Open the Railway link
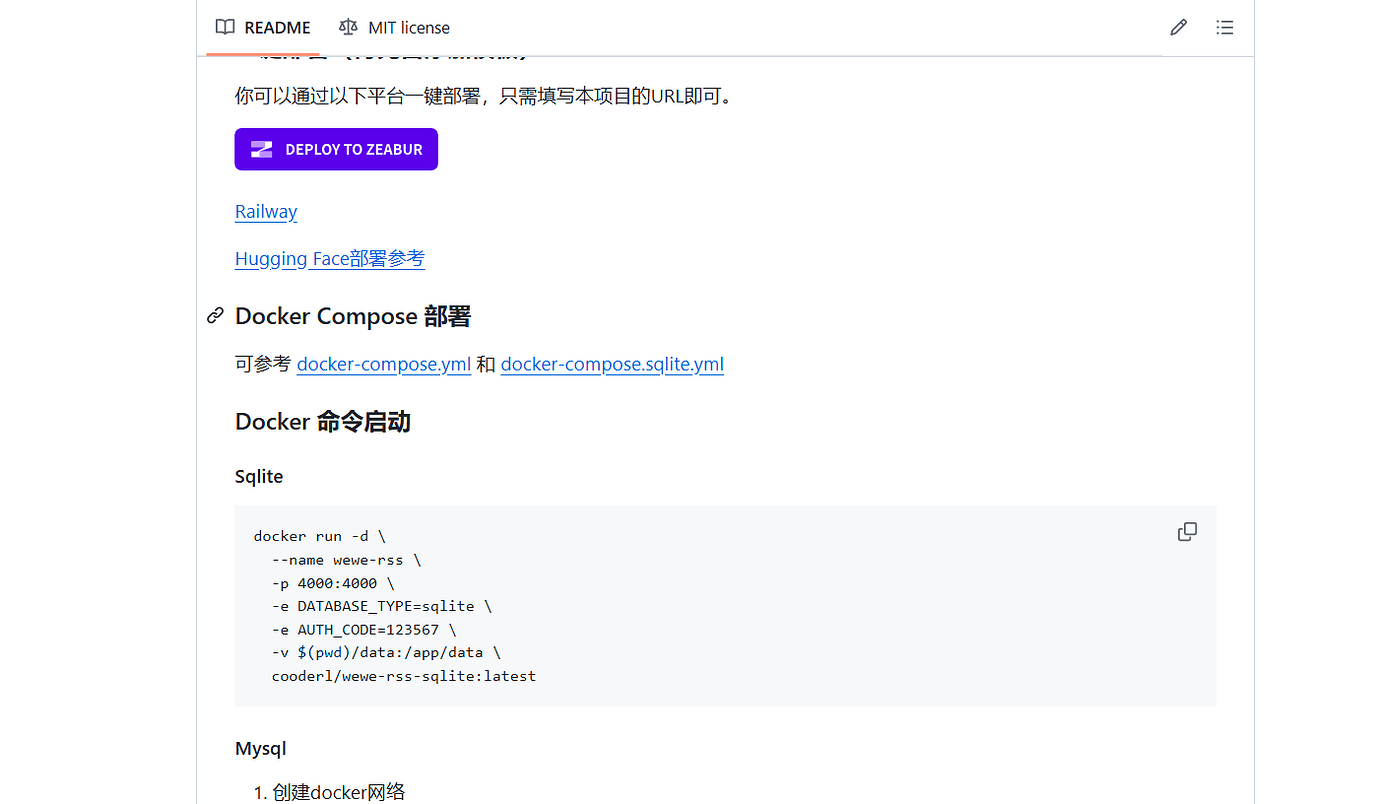The width and height of the screenshot is (1380, 804). click(265, 211)
